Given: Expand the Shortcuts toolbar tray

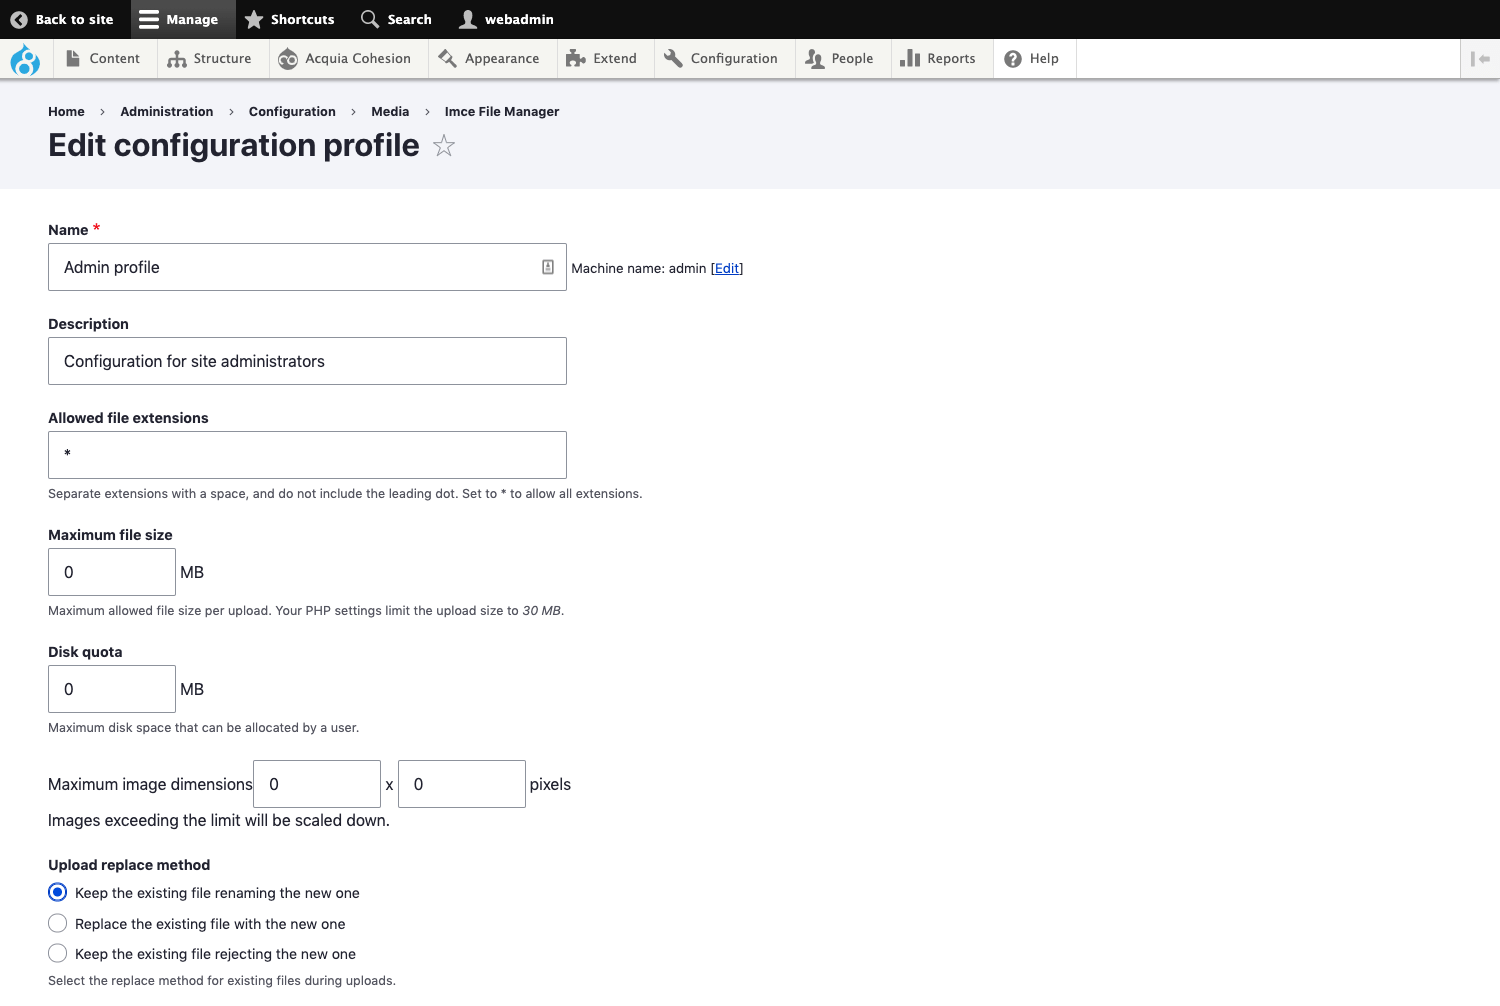Looking at the screenshot, I should click(x=290, y=19).
